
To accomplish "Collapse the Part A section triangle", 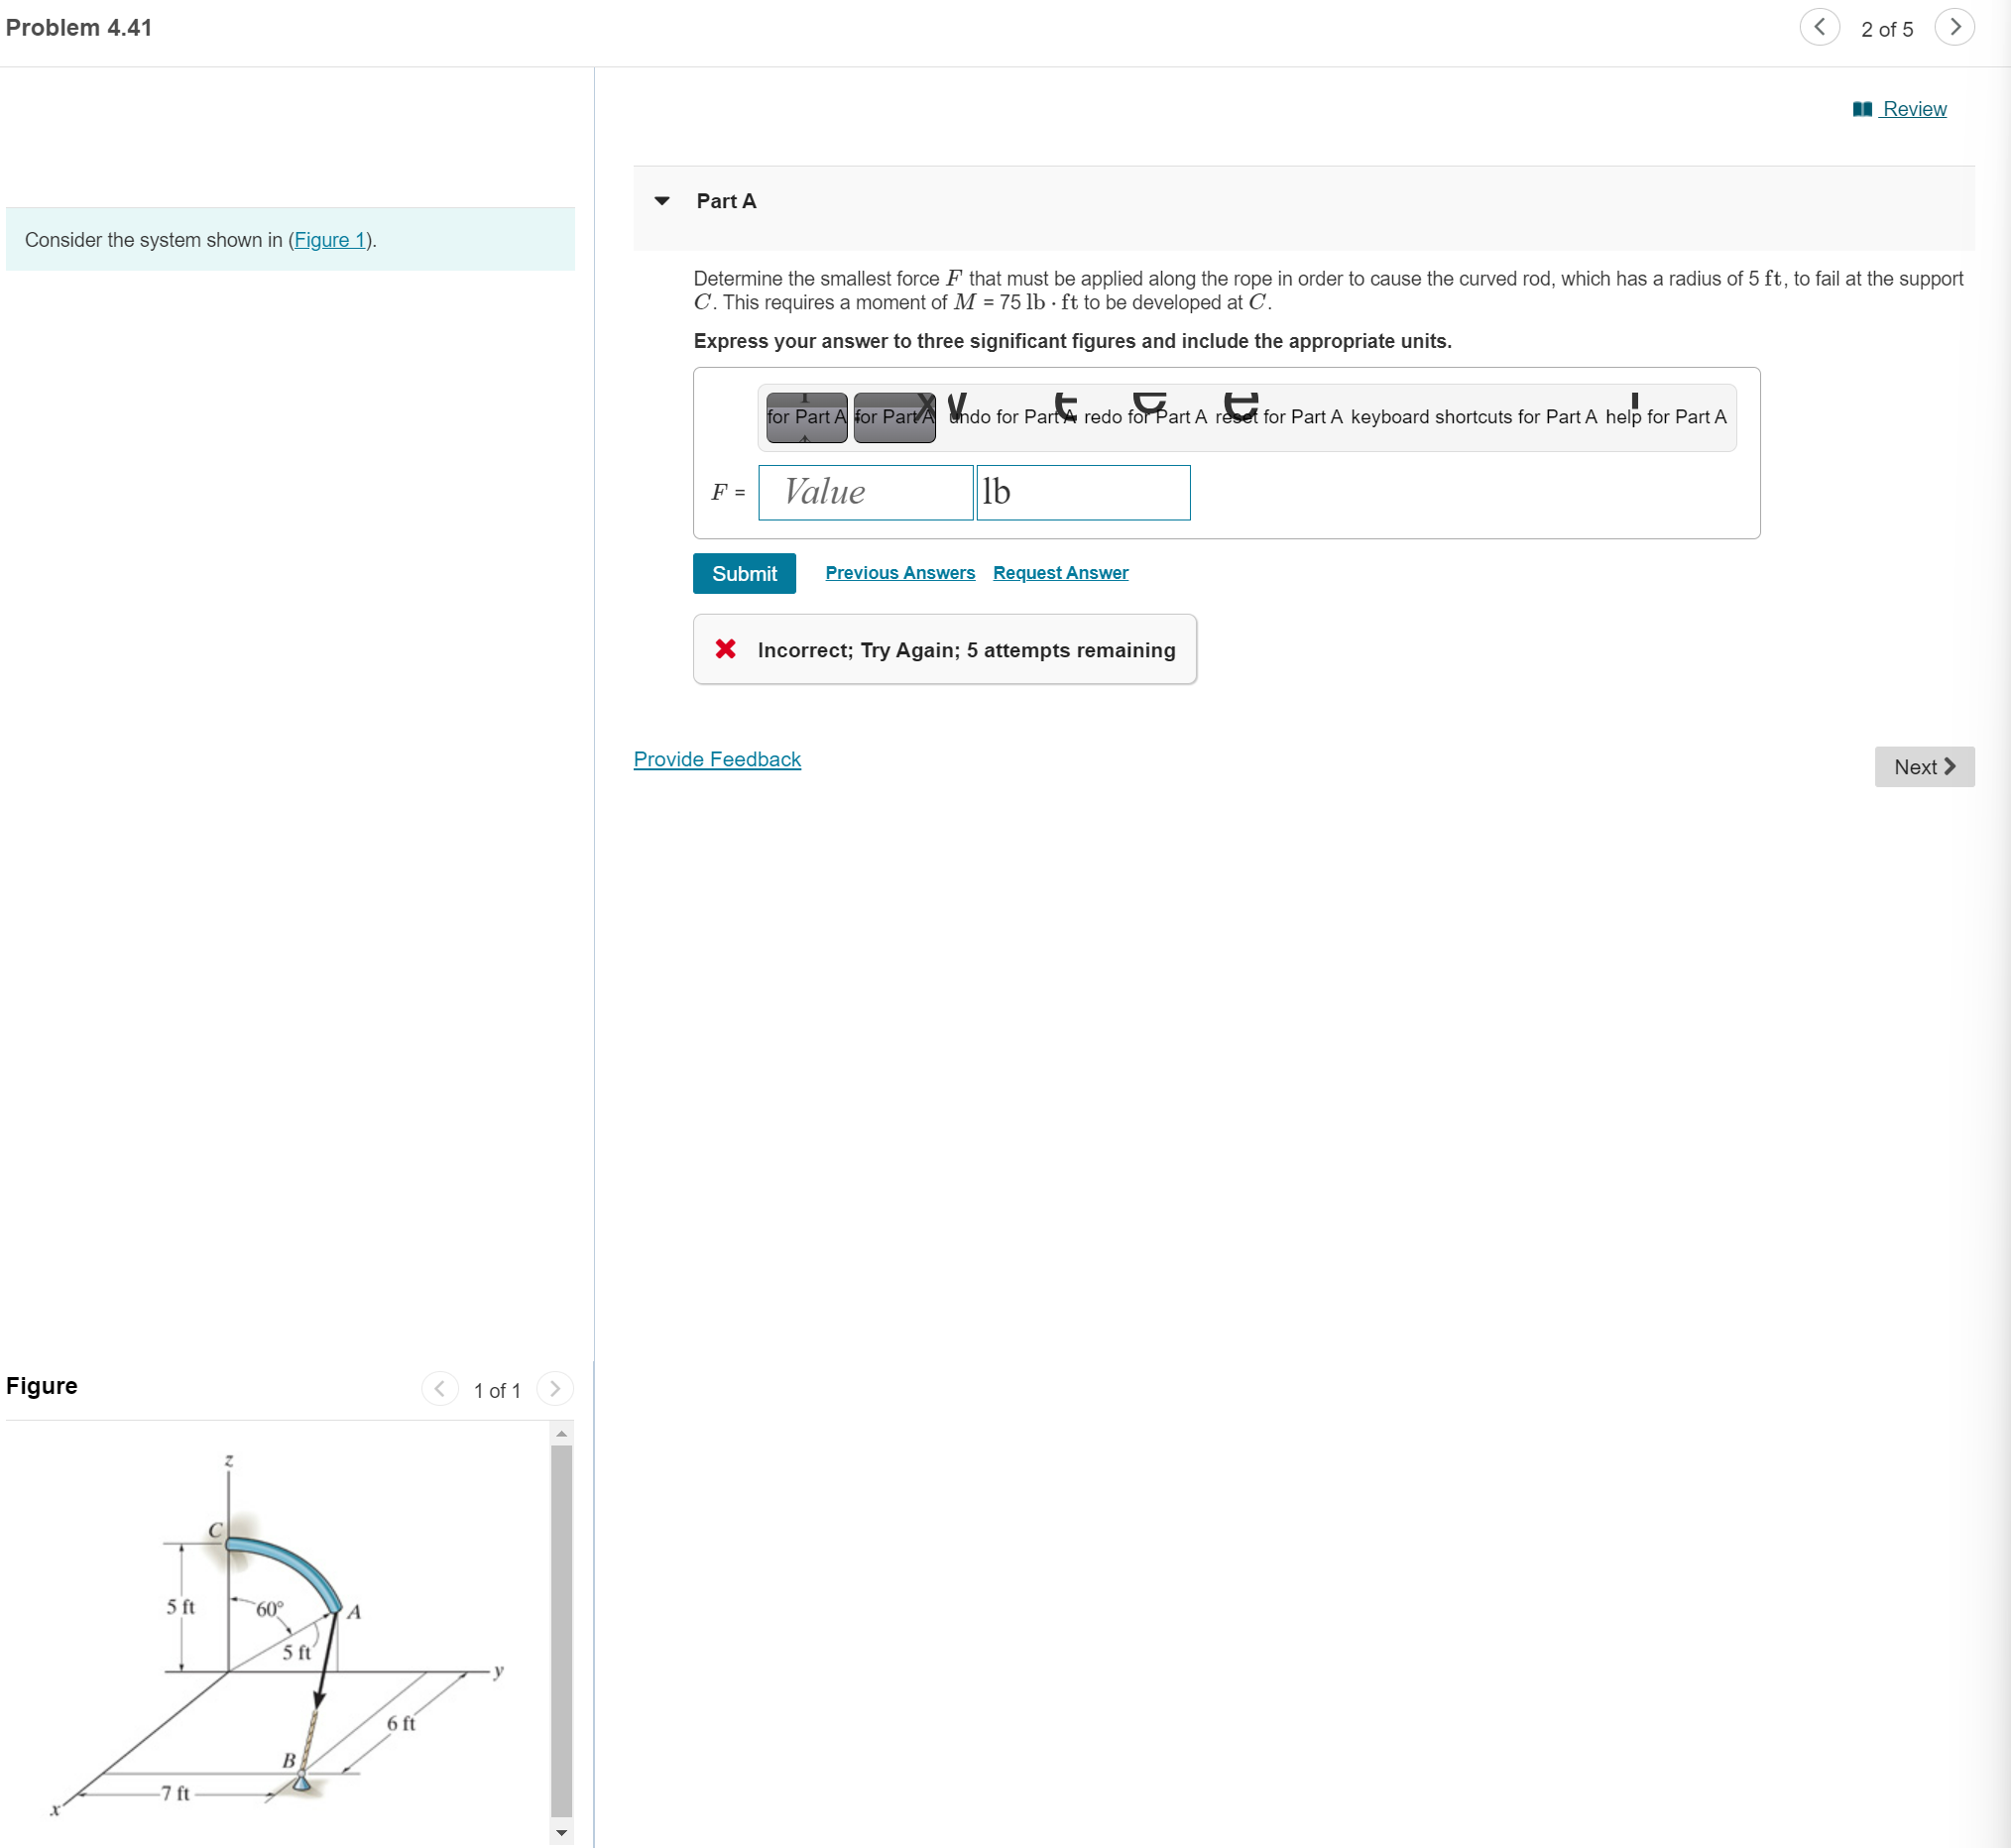I will (x=662, y=201).
